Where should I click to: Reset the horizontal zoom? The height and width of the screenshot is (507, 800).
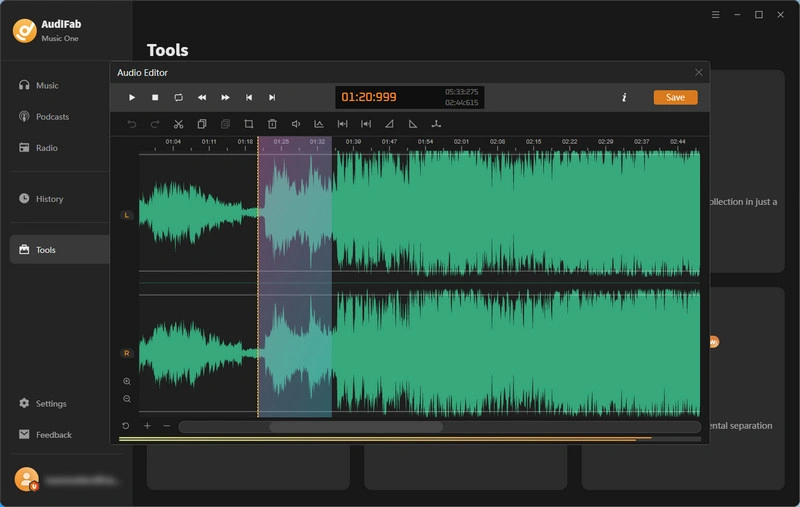(126, 426)
